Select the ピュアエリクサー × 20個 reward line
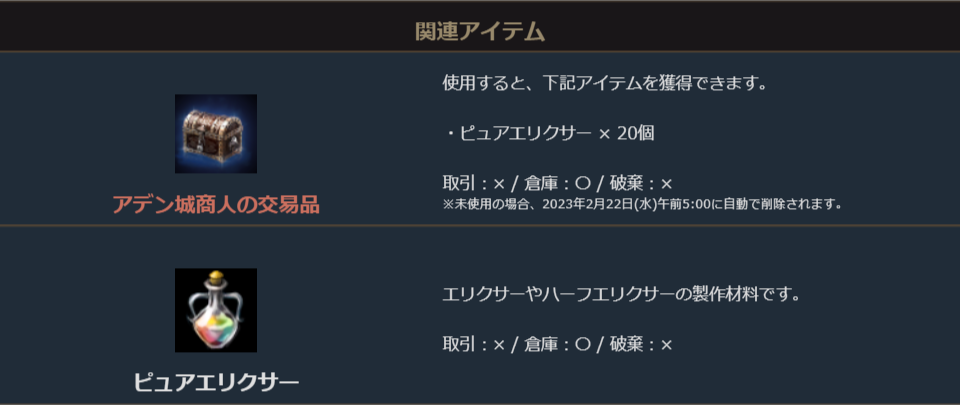 tap(548, 133)
